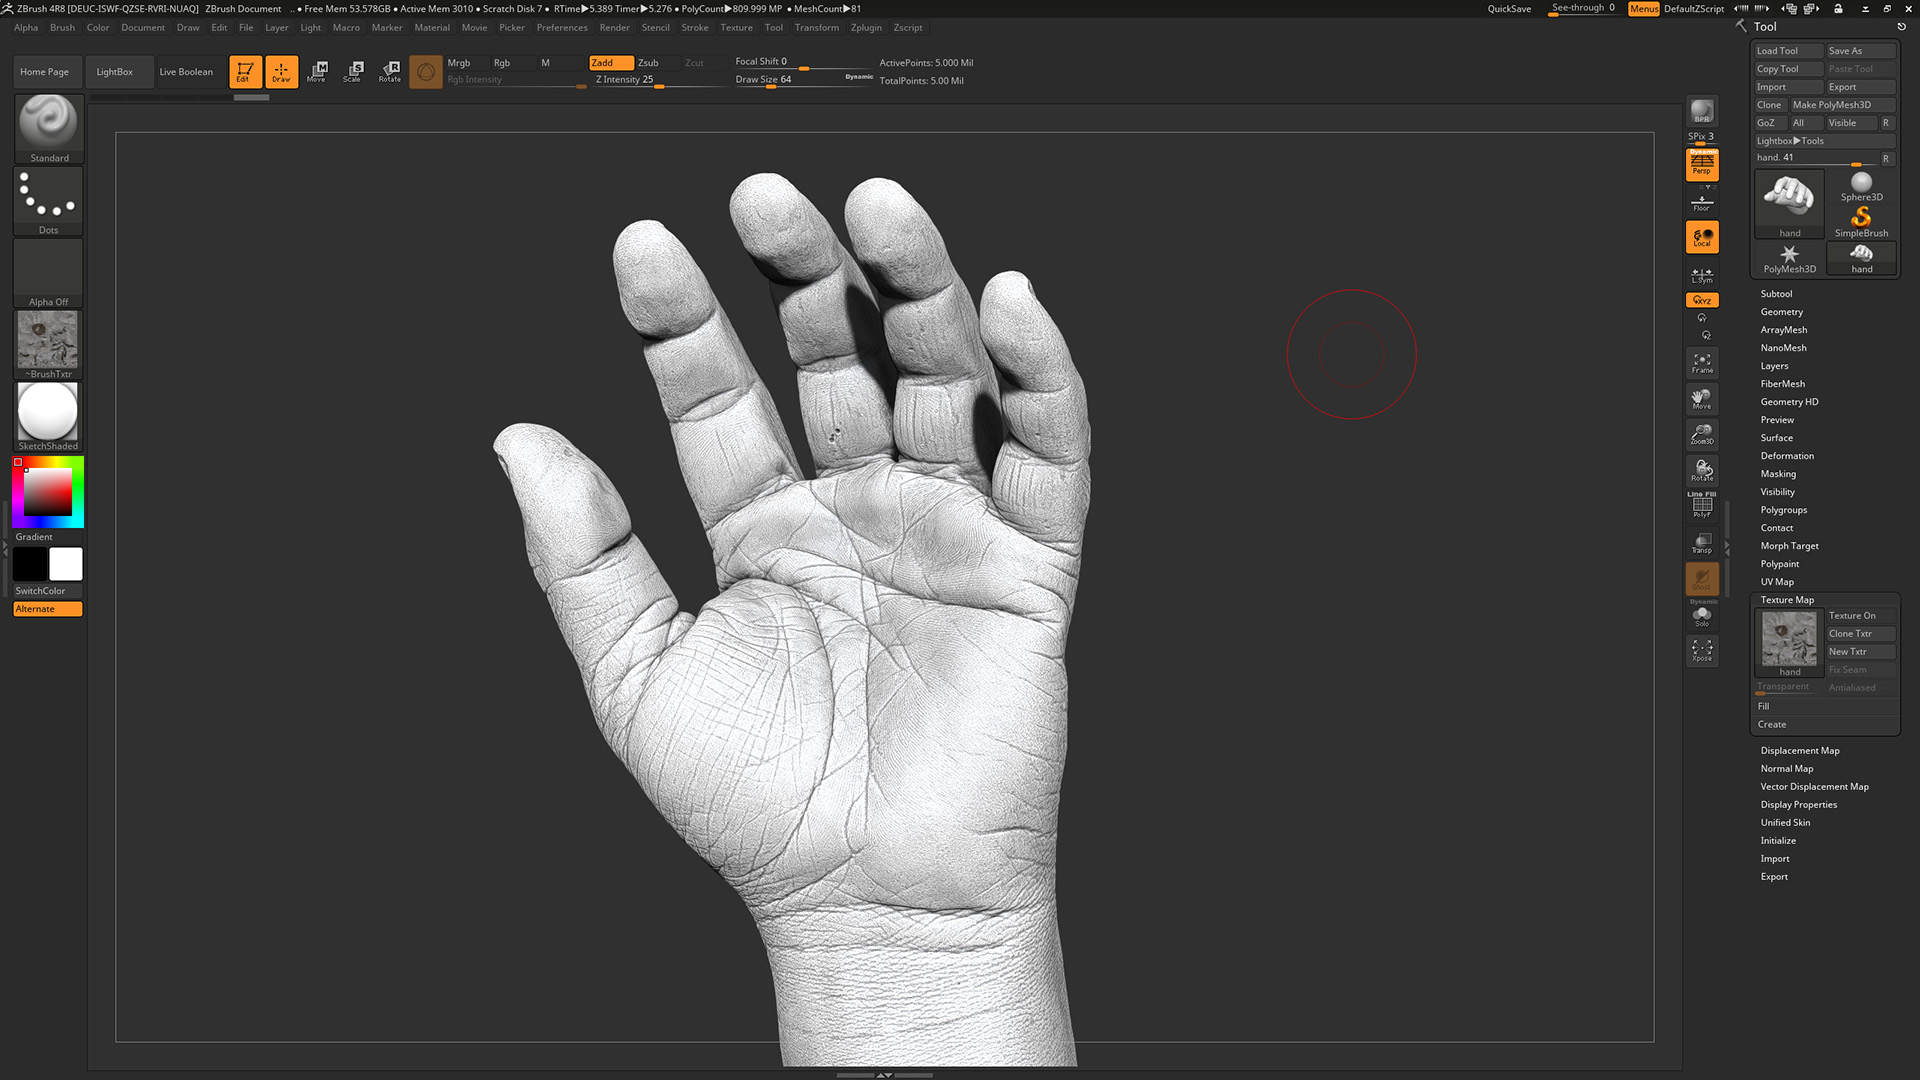Open the Zplugin menu

[x=865, y=28]
